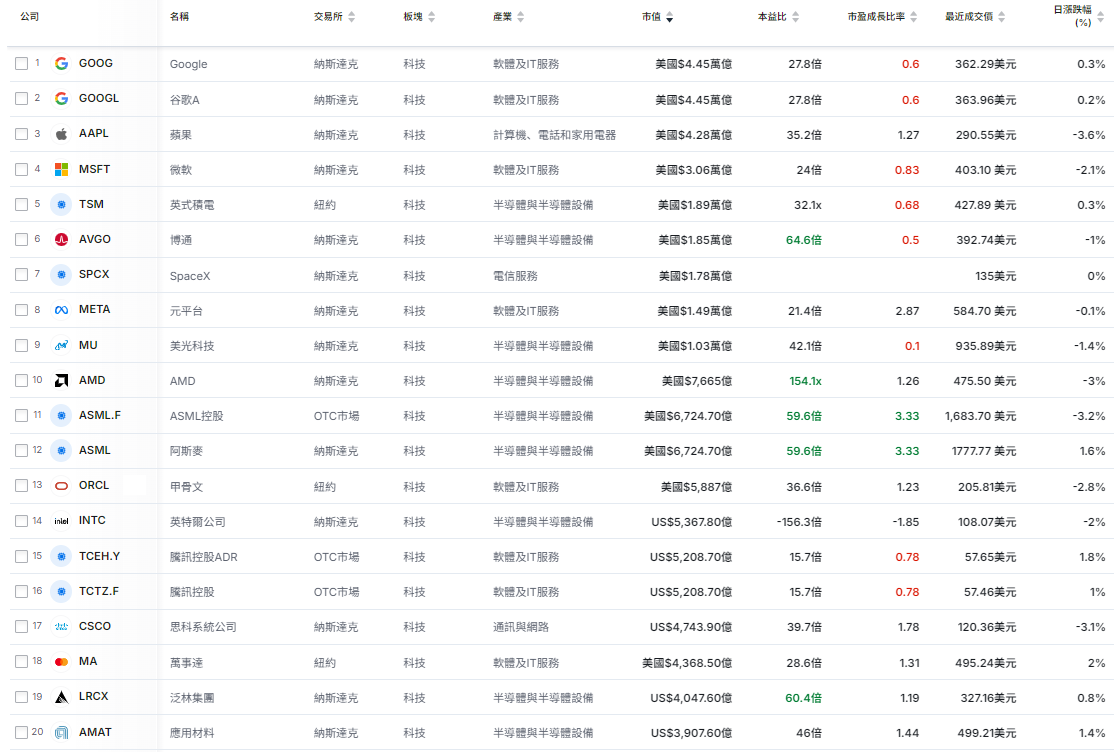This screenshot has width=1114, height=752.
Task: Click the Cisco logo icon for CSCO
Action: (62, 626)
